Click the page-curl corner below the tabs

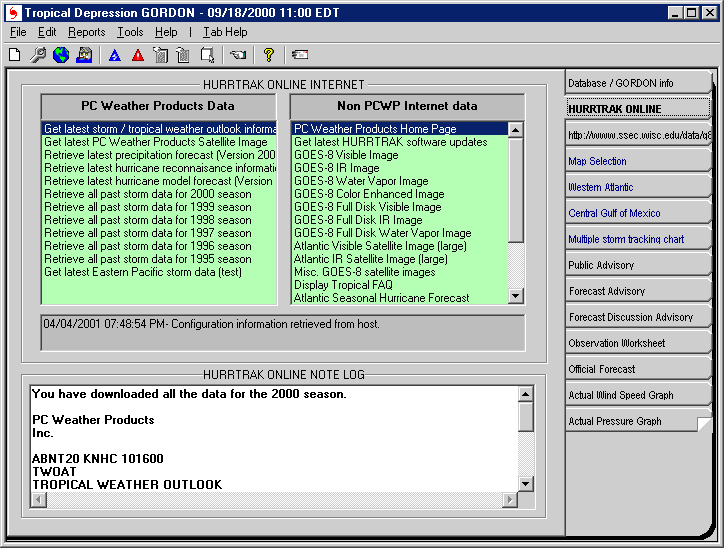pos(705,424)
